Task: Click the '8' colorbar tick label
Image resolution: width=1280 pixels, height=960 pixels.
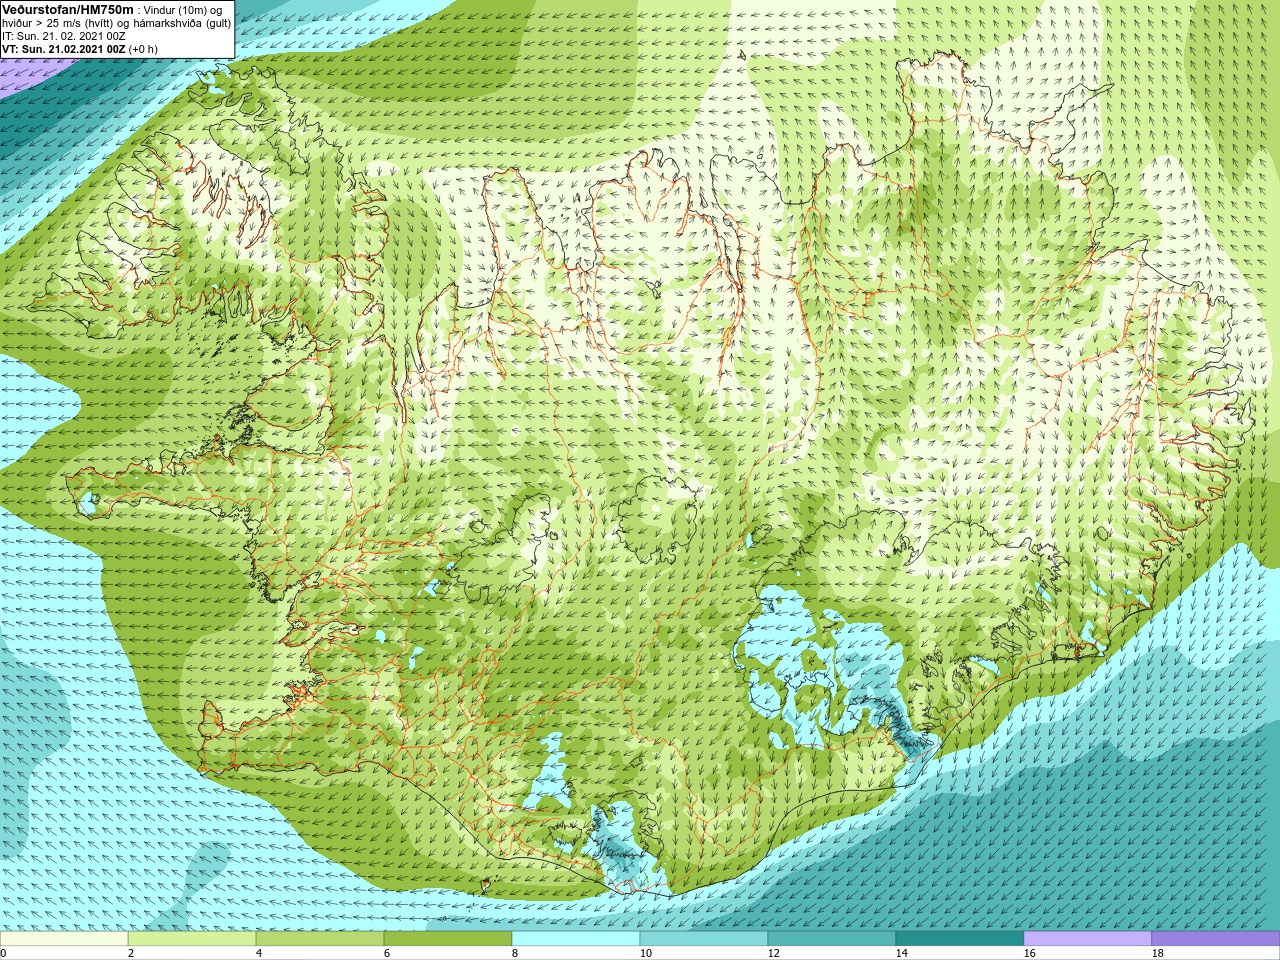Action: [x=514, y=953]
